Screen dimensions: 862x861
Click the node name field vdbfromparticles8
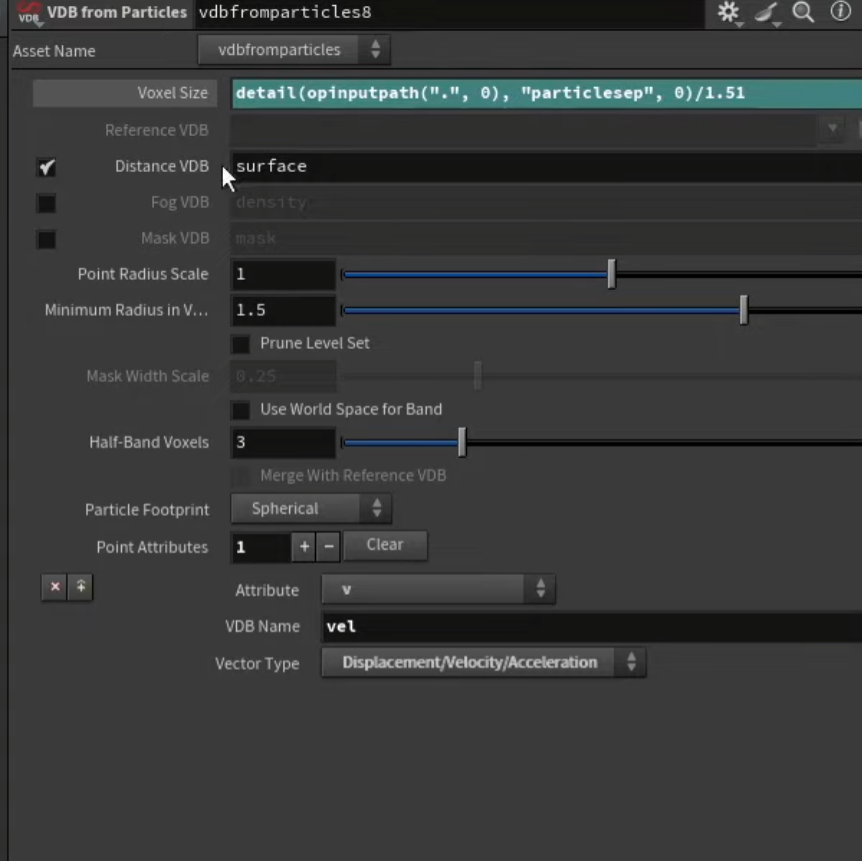click(x=450, y=13)
